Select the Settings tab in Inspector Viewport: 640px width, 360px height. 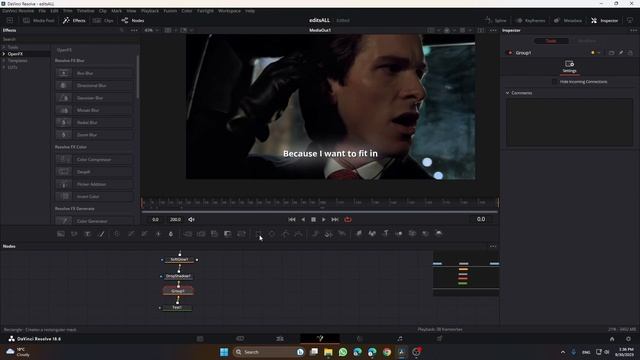click(x=569, y=67)
